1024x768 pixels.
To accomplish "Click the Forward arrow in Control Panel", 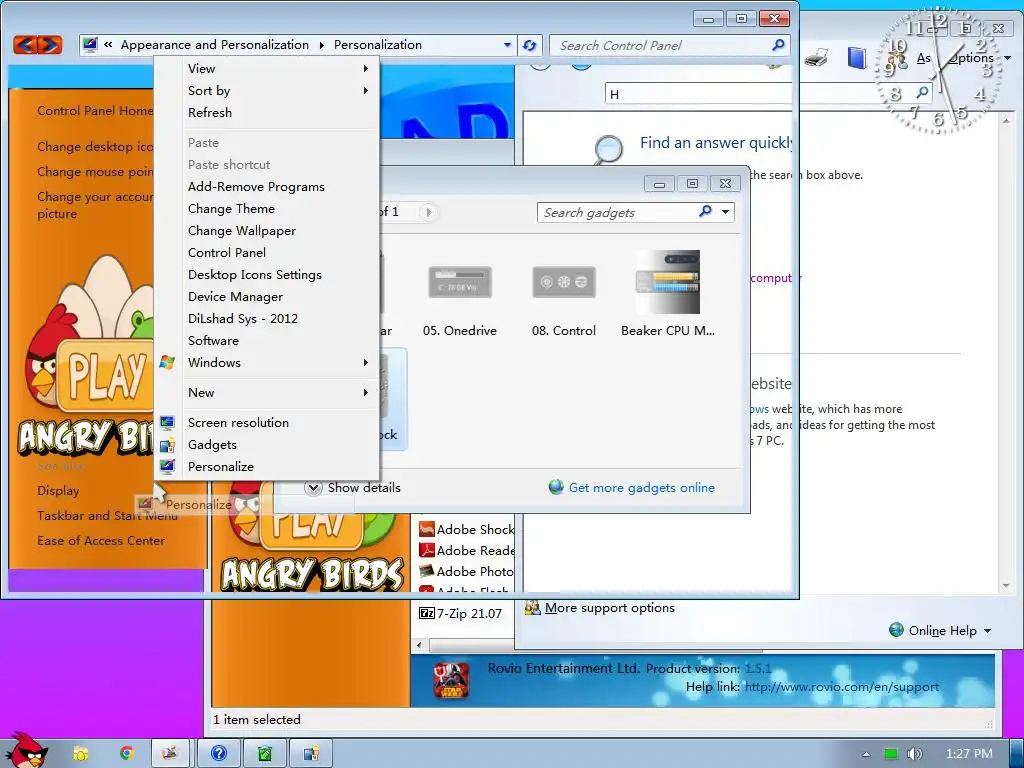I will 50,44.
